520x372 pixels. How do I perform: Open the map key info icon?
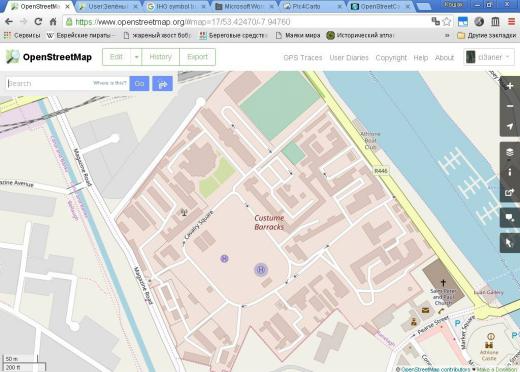[x=510, y=172]
